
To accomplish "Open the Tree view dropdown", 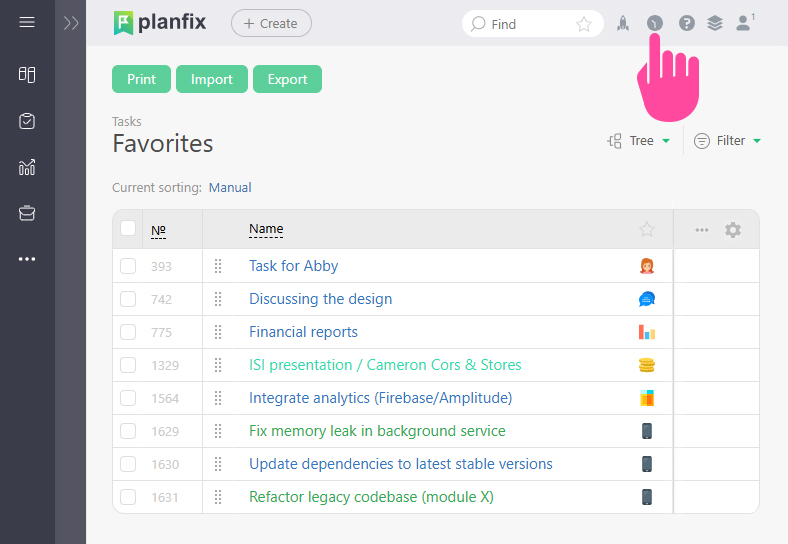I will point(639,141).
